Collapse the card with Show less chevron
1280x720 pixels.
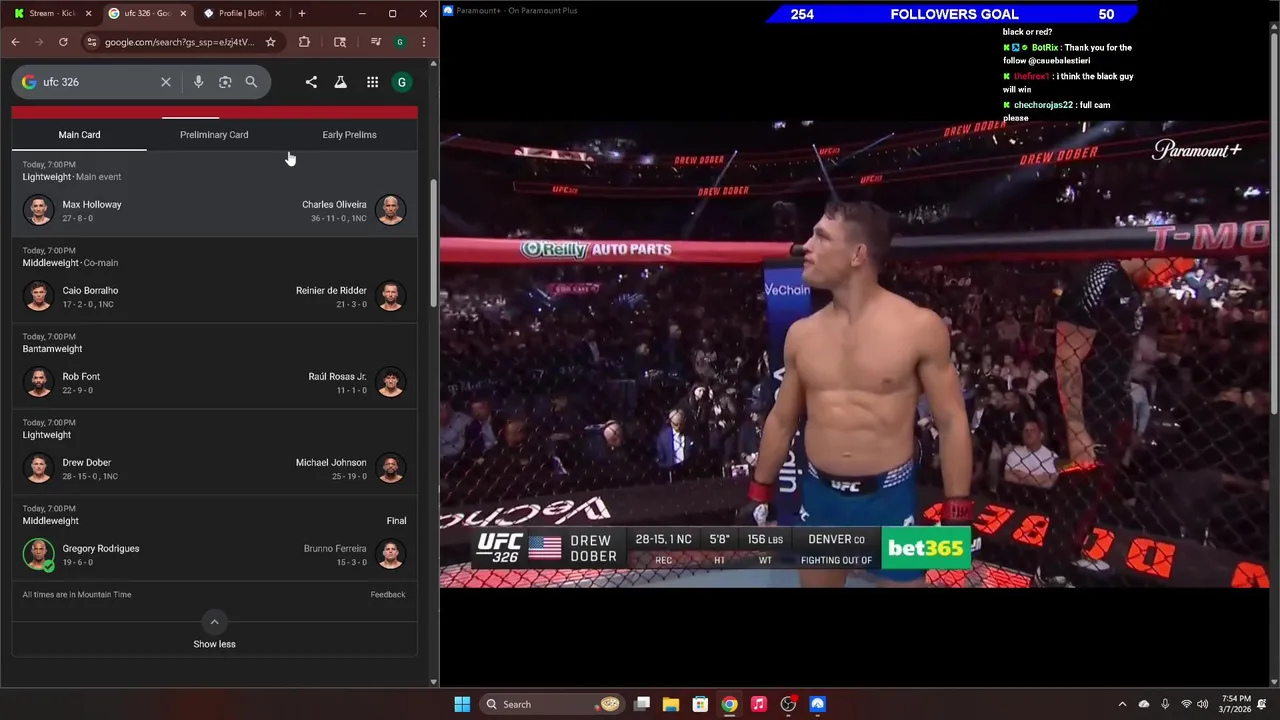(214, 621)
